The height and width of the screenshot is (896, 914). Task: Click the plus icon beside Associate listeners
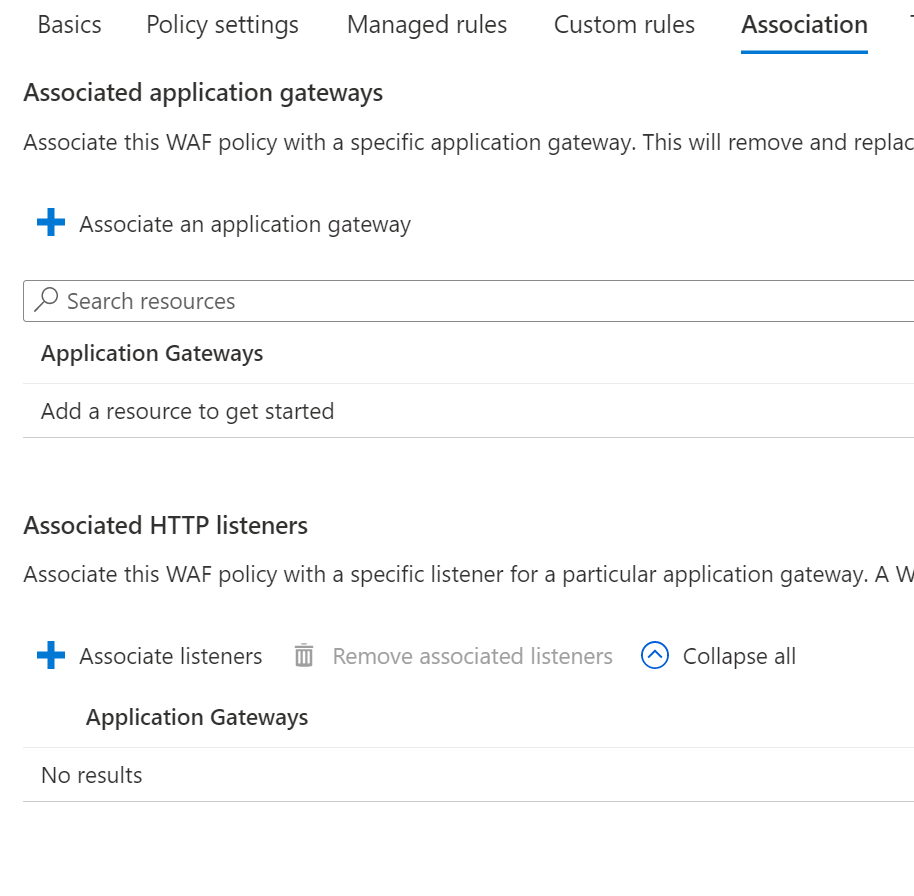[49, 655]
